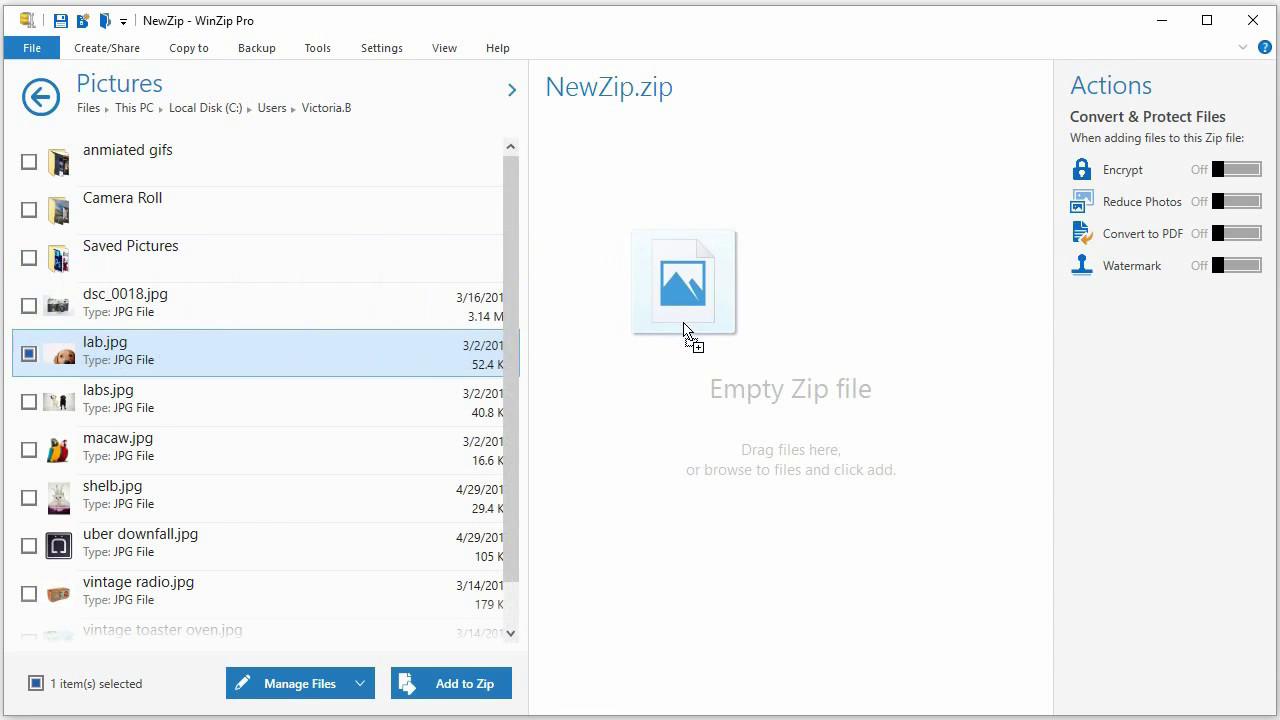This screenshot has width=1280, height=720.
Task: Turn on the Reduce Photos switch
Action: tap(1237, 201)
